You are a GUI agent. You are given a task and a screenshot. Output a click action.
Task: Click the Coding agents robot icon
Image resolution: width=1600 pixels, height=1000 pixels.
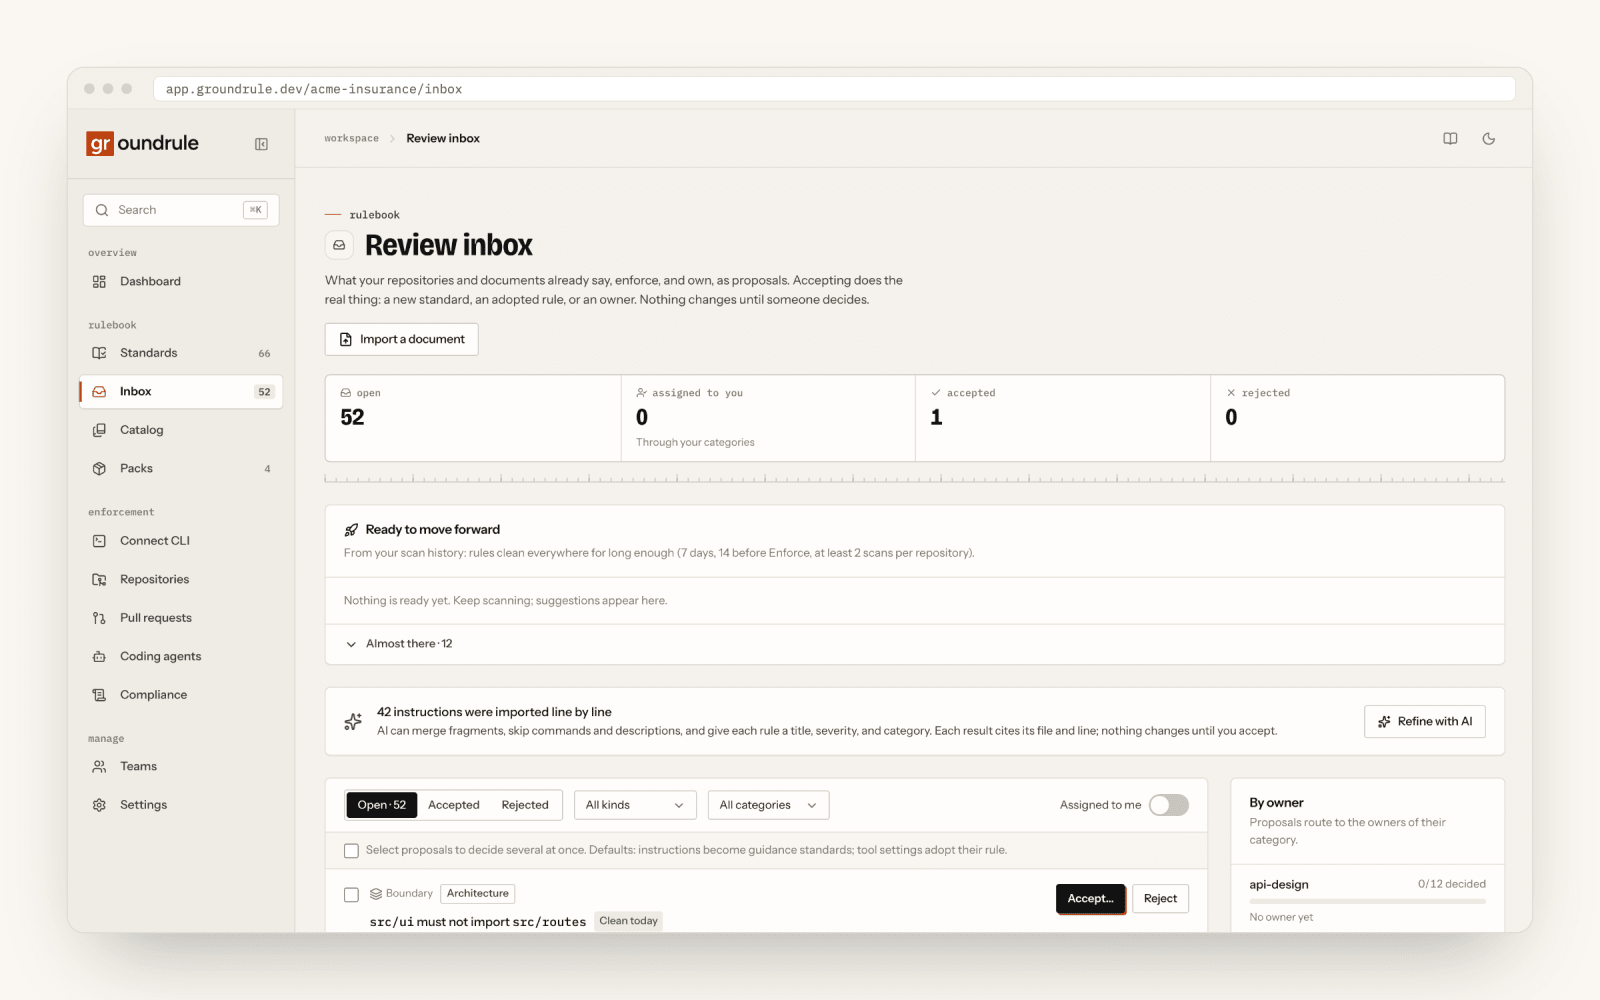click(x=99, y=657)
